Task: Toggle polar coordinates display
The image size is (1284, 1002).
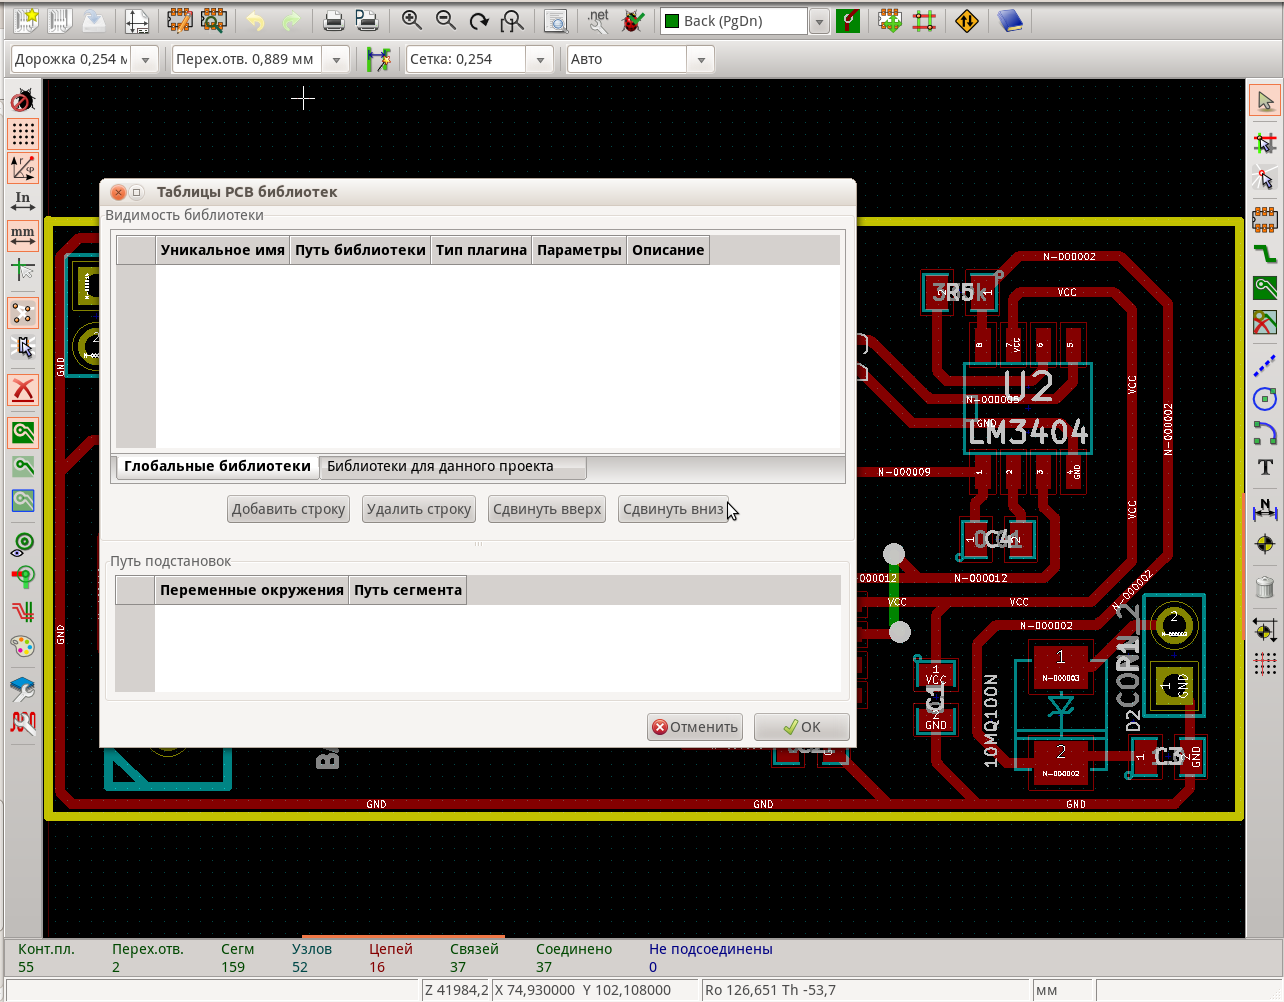Action: click(23, 168)
